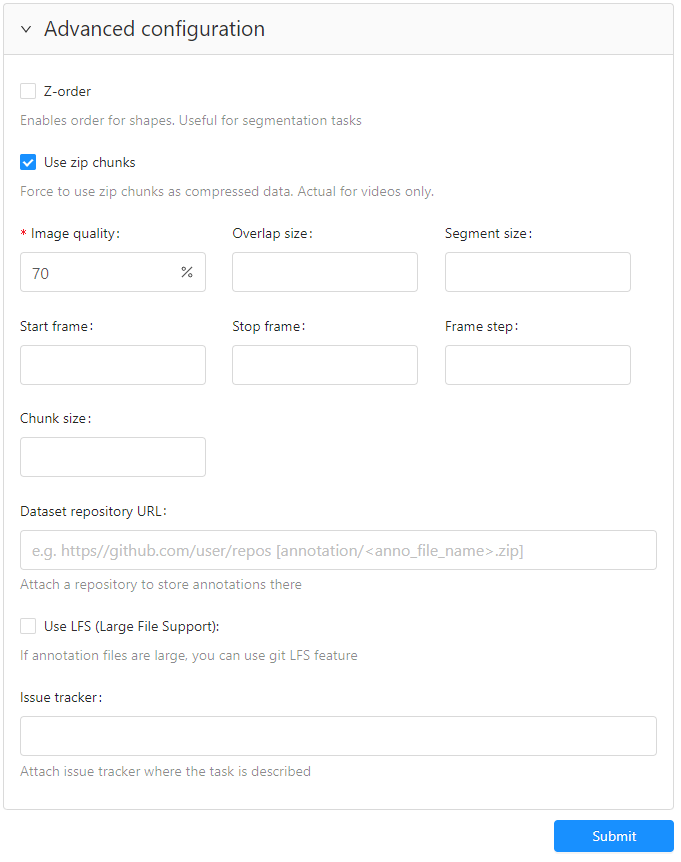This screenshot has height=862, width=681.
Task: Select the Frame step input
Action: click(537, 365)
